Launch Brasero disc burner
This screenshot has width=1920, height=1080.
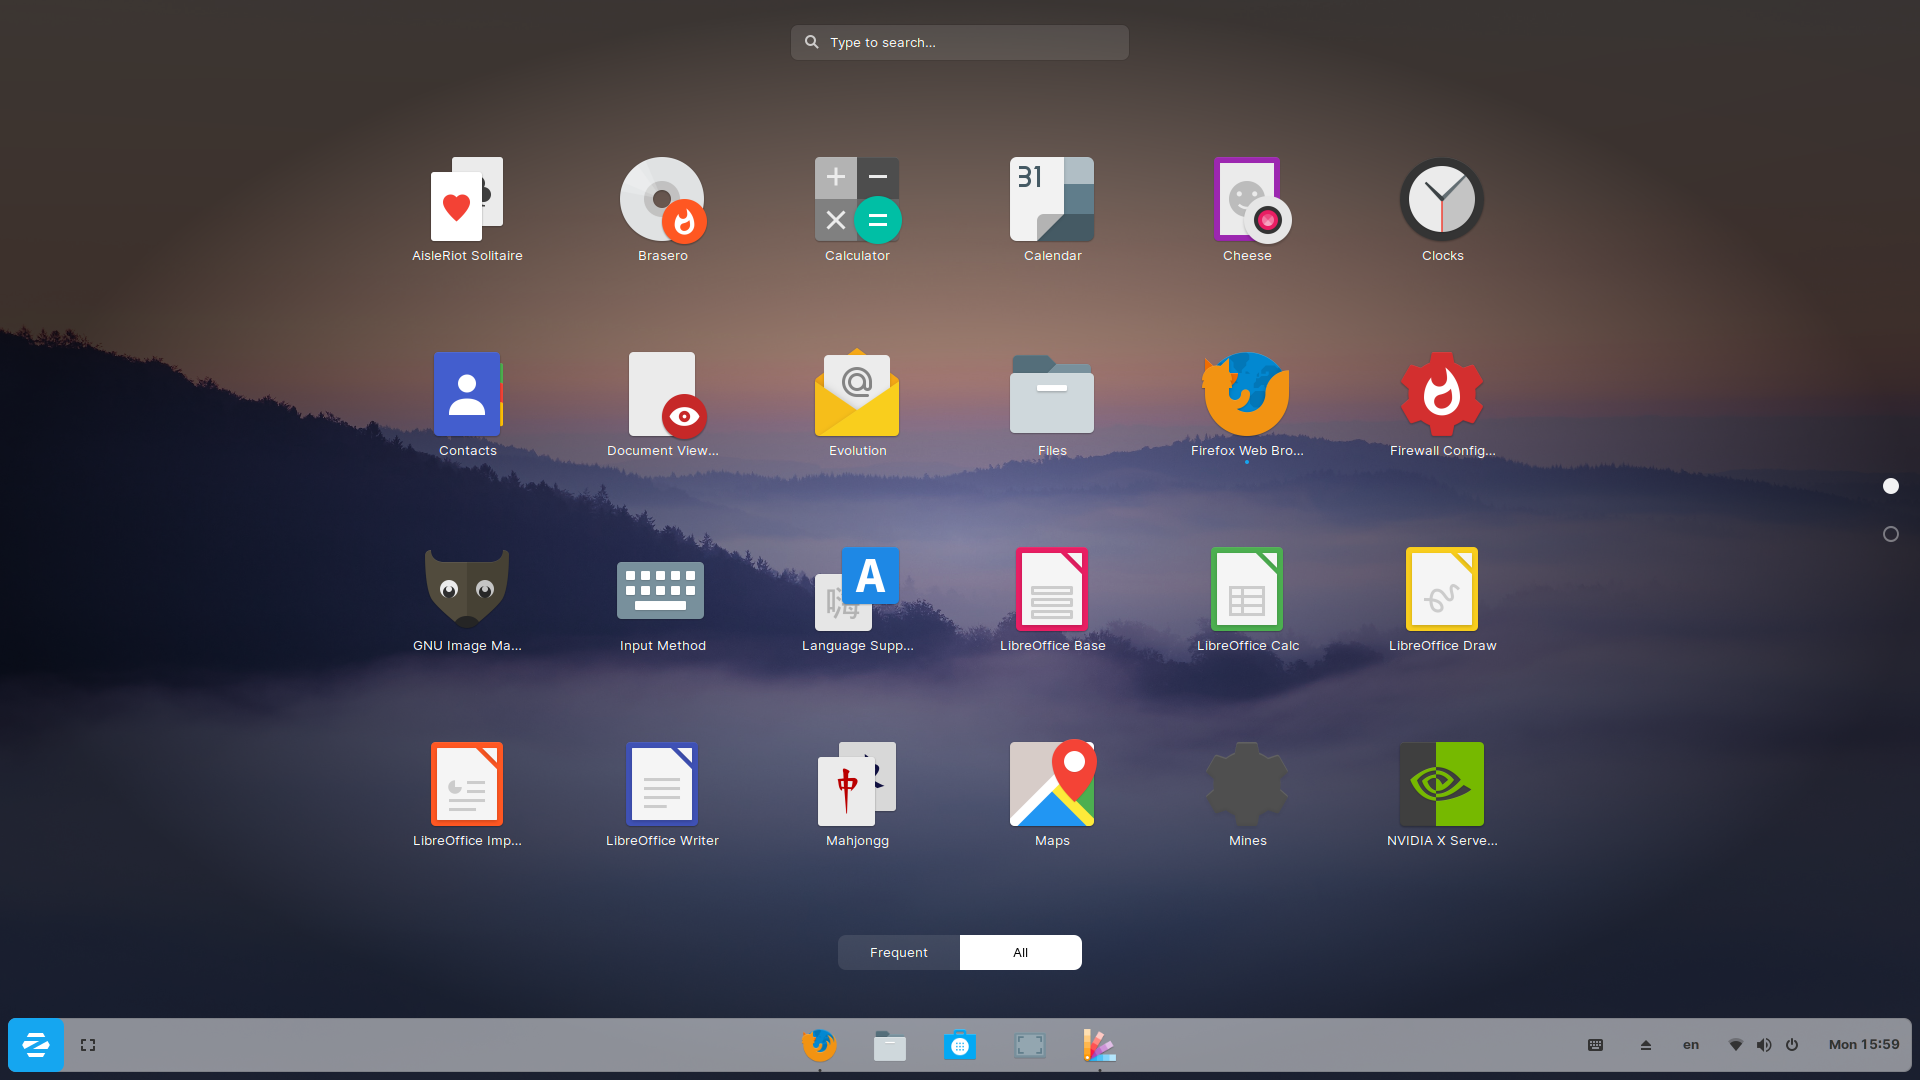[662, 209]
